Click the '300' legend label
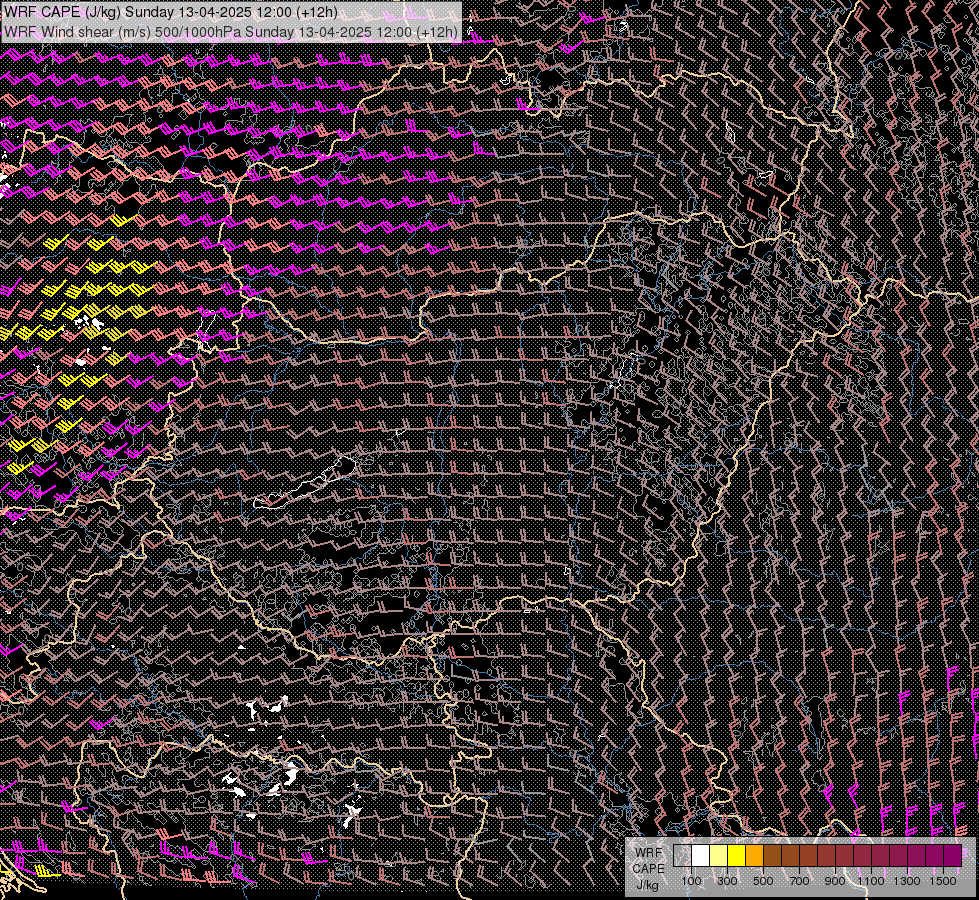 [727, 881]
